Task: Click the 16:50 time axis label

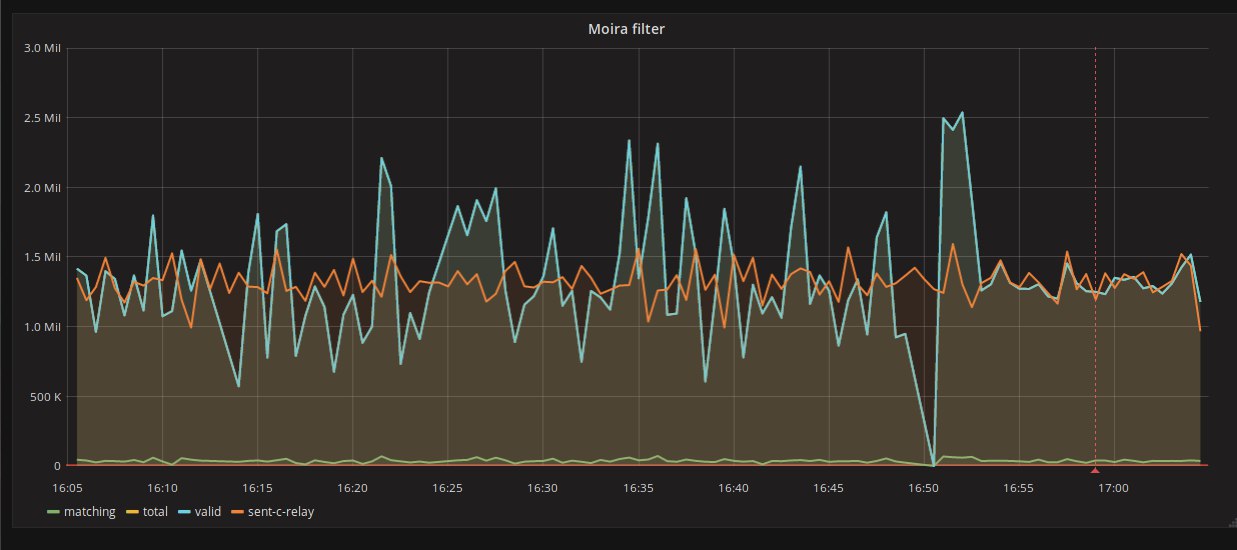Action: [x=923, y=488]
